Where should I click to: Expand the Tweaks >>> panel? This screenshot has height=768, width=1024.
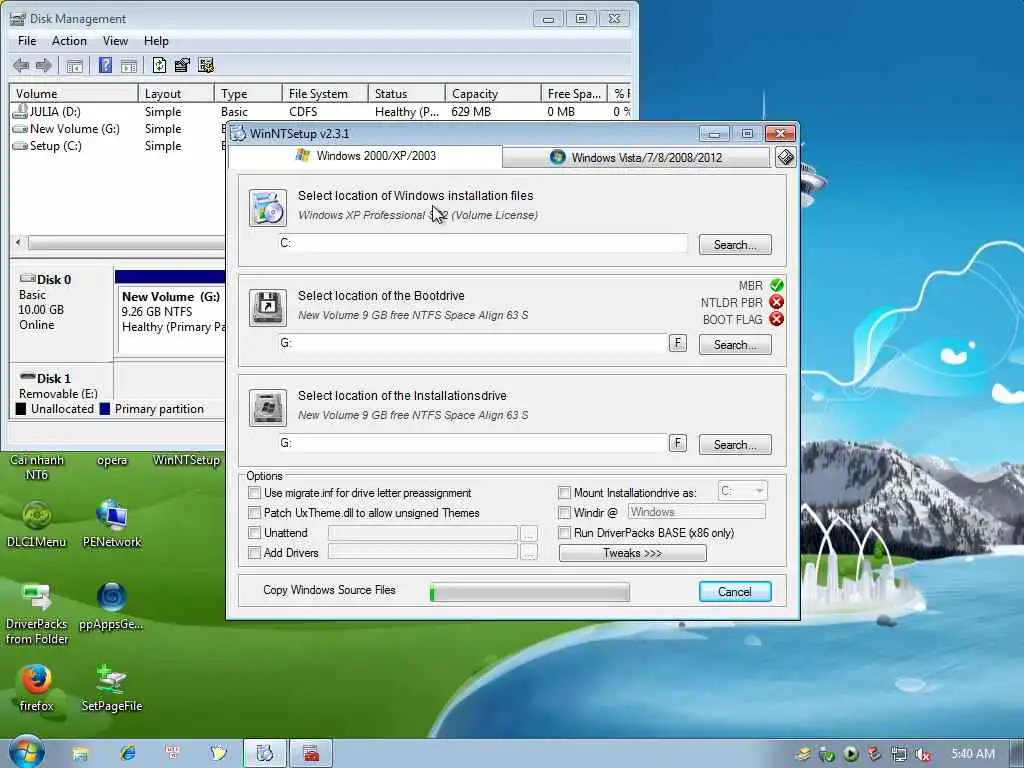(632, 553)
